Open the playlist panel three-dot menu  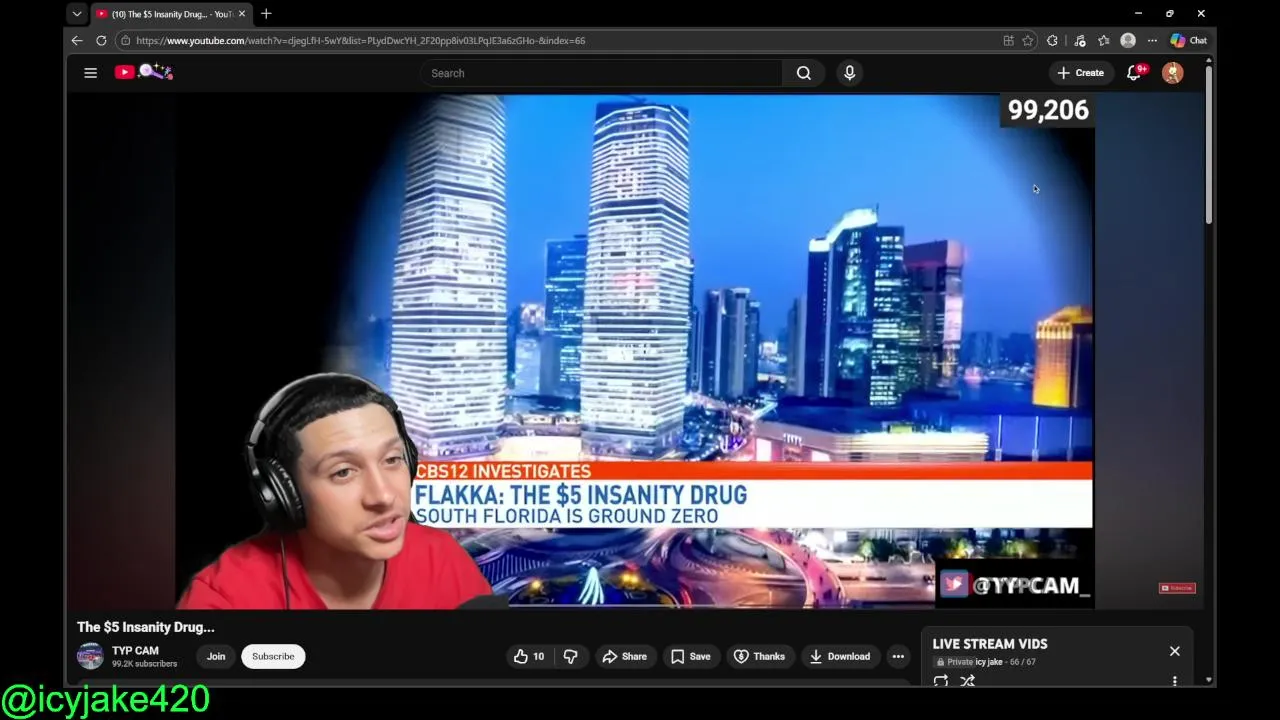[1174, 681]
